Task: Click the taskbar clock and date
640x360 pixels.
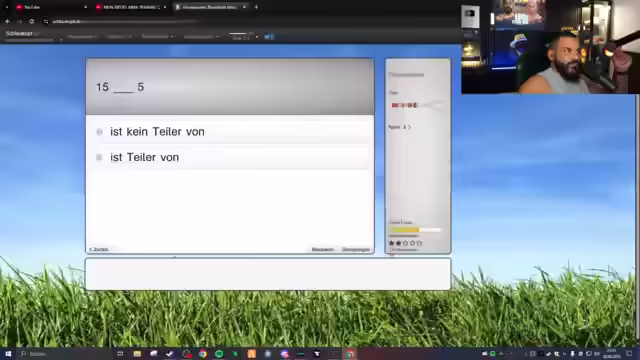Action: click(x=611, y=354)
